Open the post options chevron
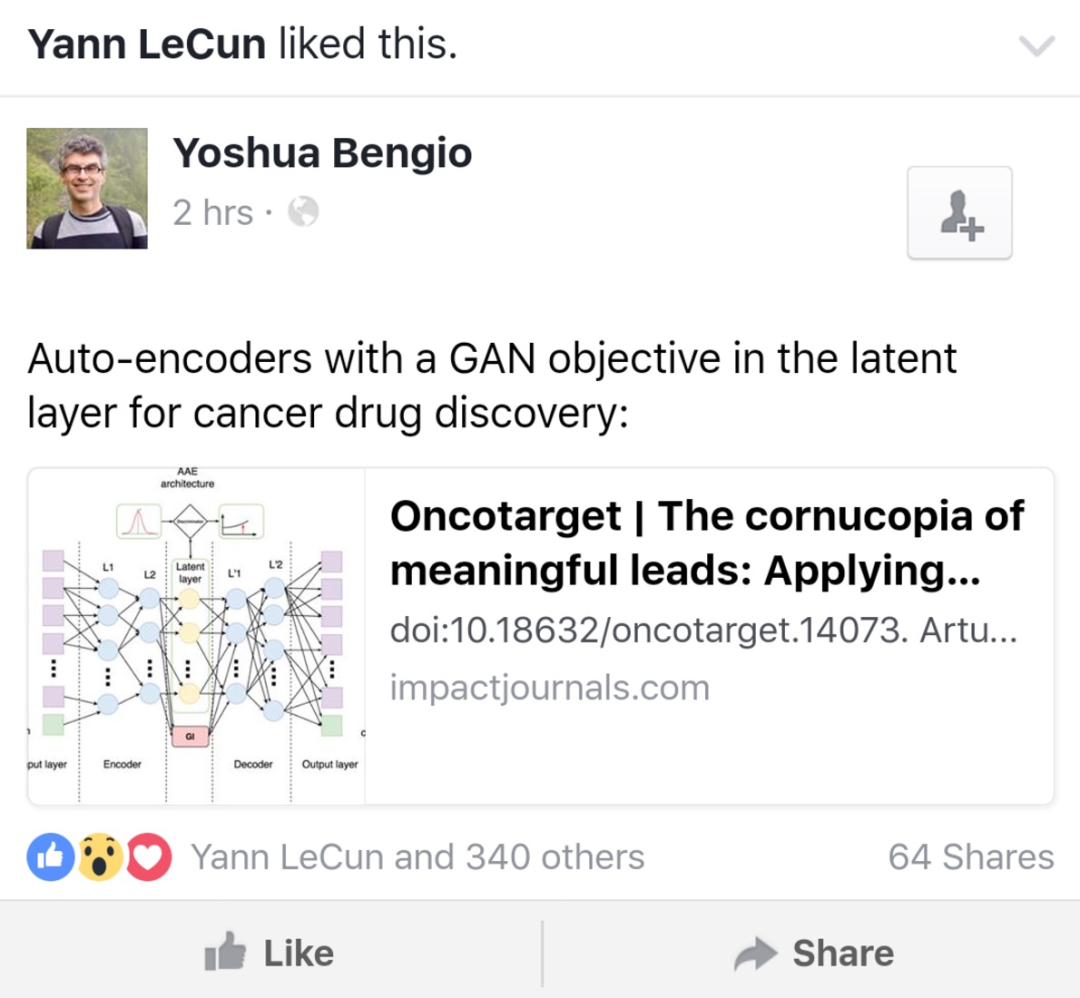Screen dimensions: 1080x998 click(1035, 46)
